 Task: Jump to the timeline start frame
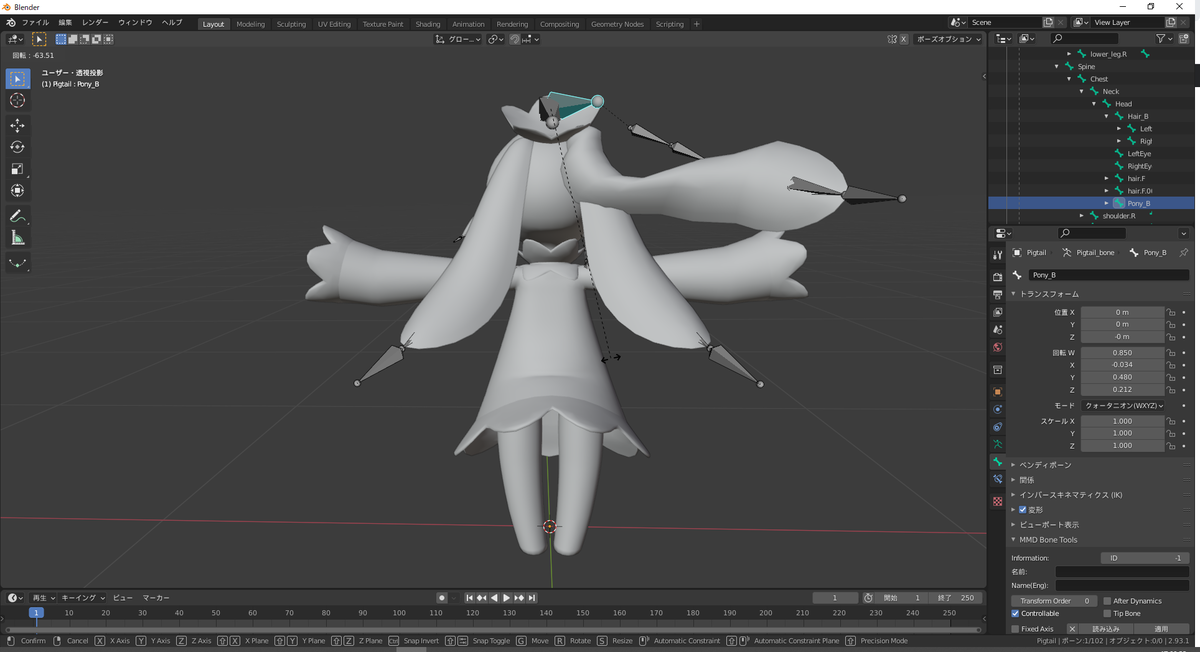click(x=470, y=598)
